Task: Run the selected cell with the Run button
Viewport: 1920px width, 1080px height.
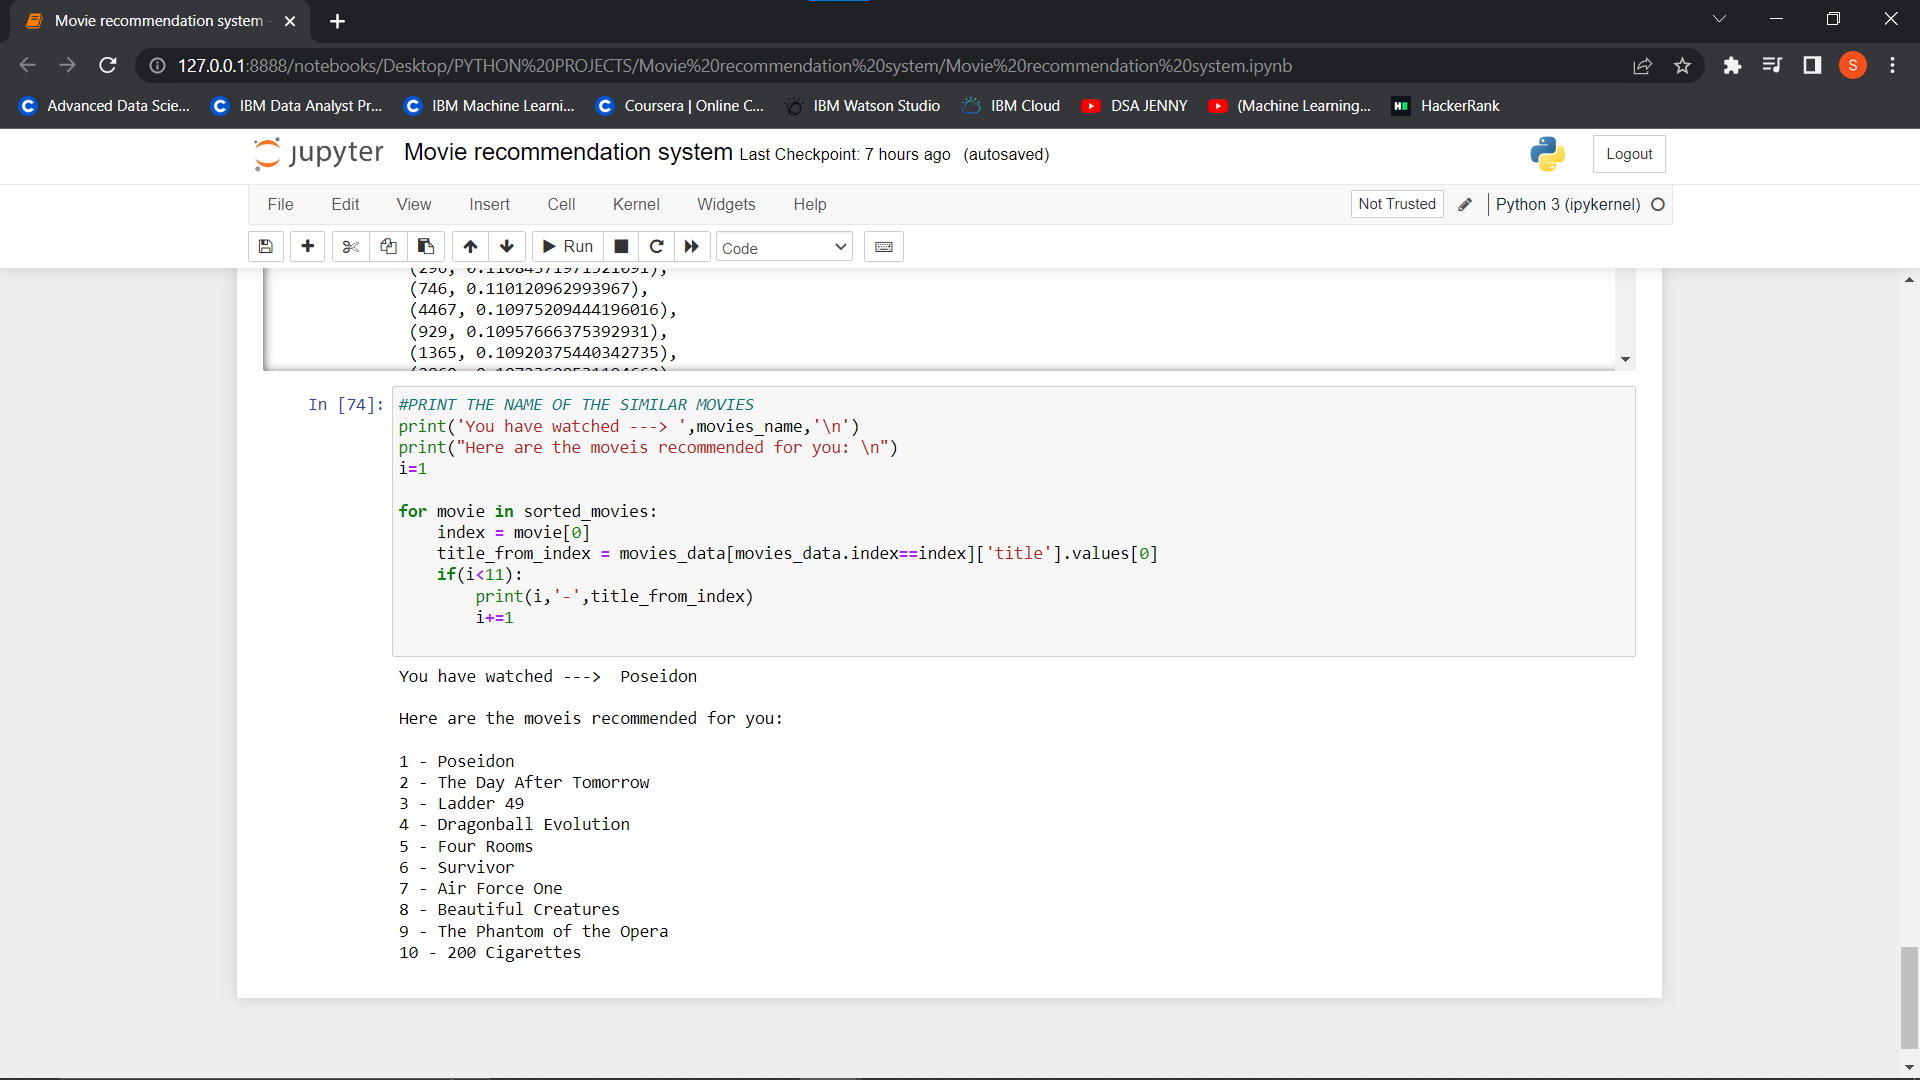Action: [x=566, y=246]
